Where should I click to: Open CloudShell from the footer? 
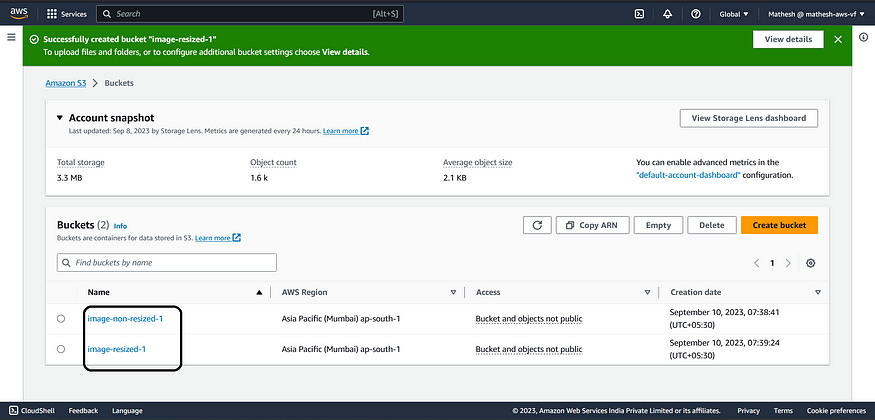[x=32, y=411]
